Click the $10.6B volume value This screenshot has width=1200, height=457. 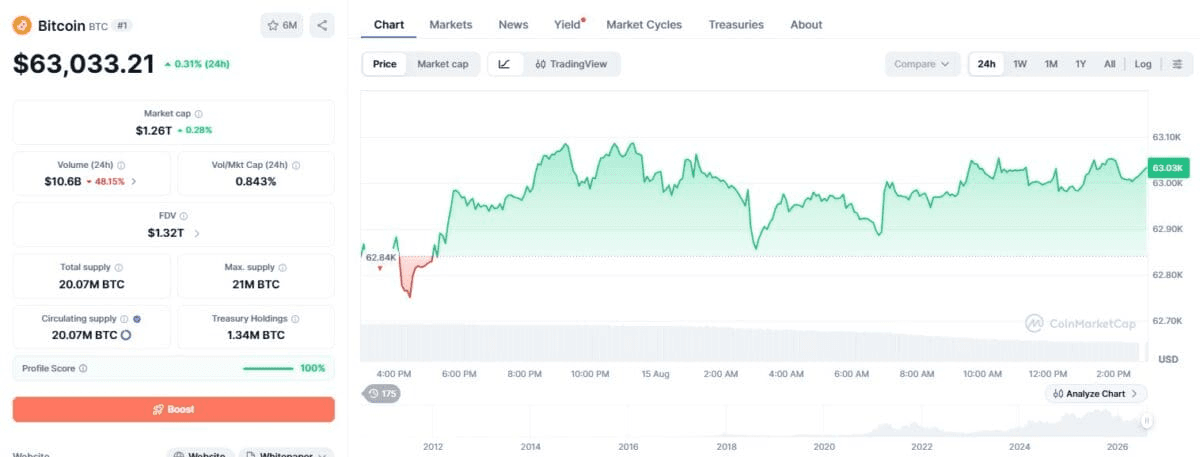click(63, 182)
